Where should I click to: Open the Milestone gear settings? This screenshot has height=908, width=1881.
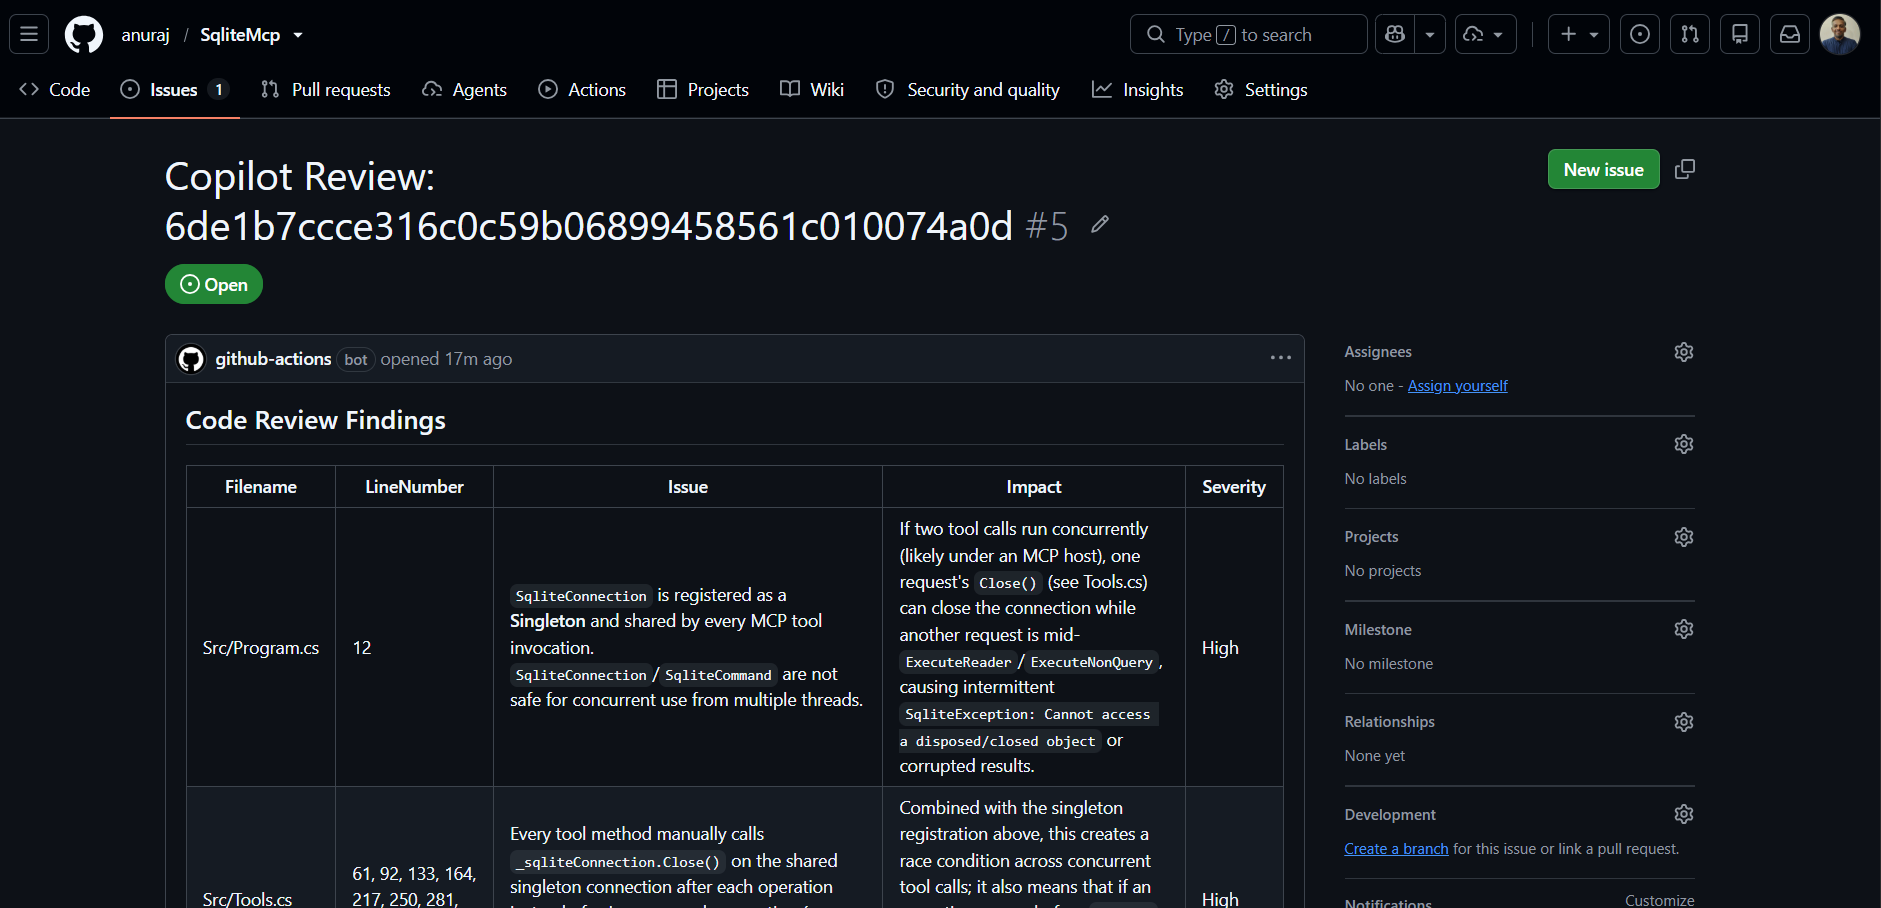point(1684,629)
